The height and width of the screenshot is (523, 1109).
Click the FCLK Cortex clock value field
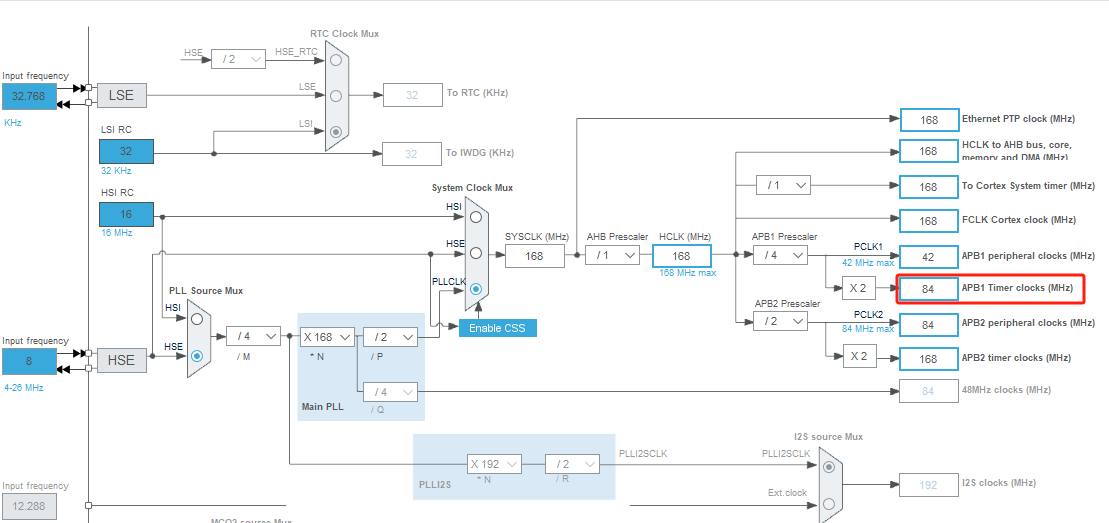[x=929, y=221]
